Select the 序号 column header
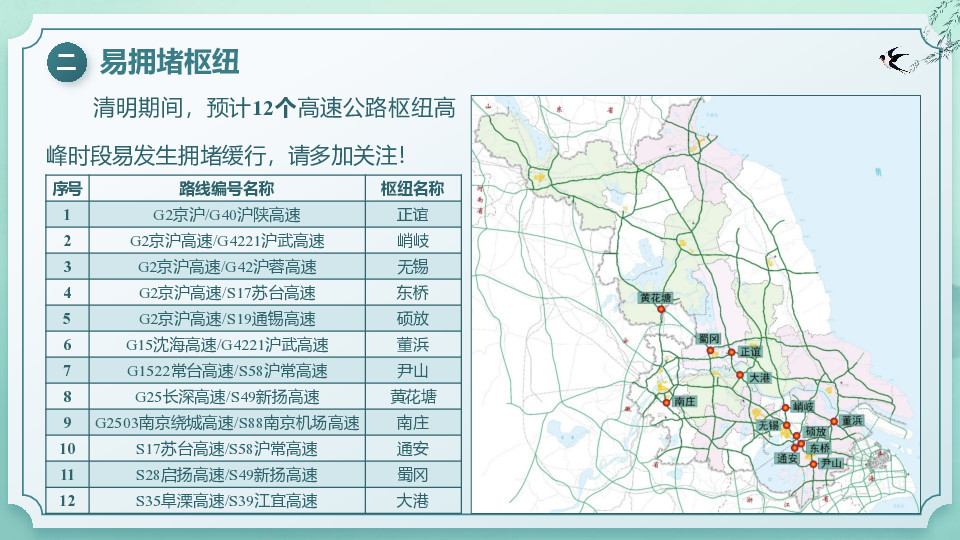Viewport: 960px width, 540px height. coord(67,189)
